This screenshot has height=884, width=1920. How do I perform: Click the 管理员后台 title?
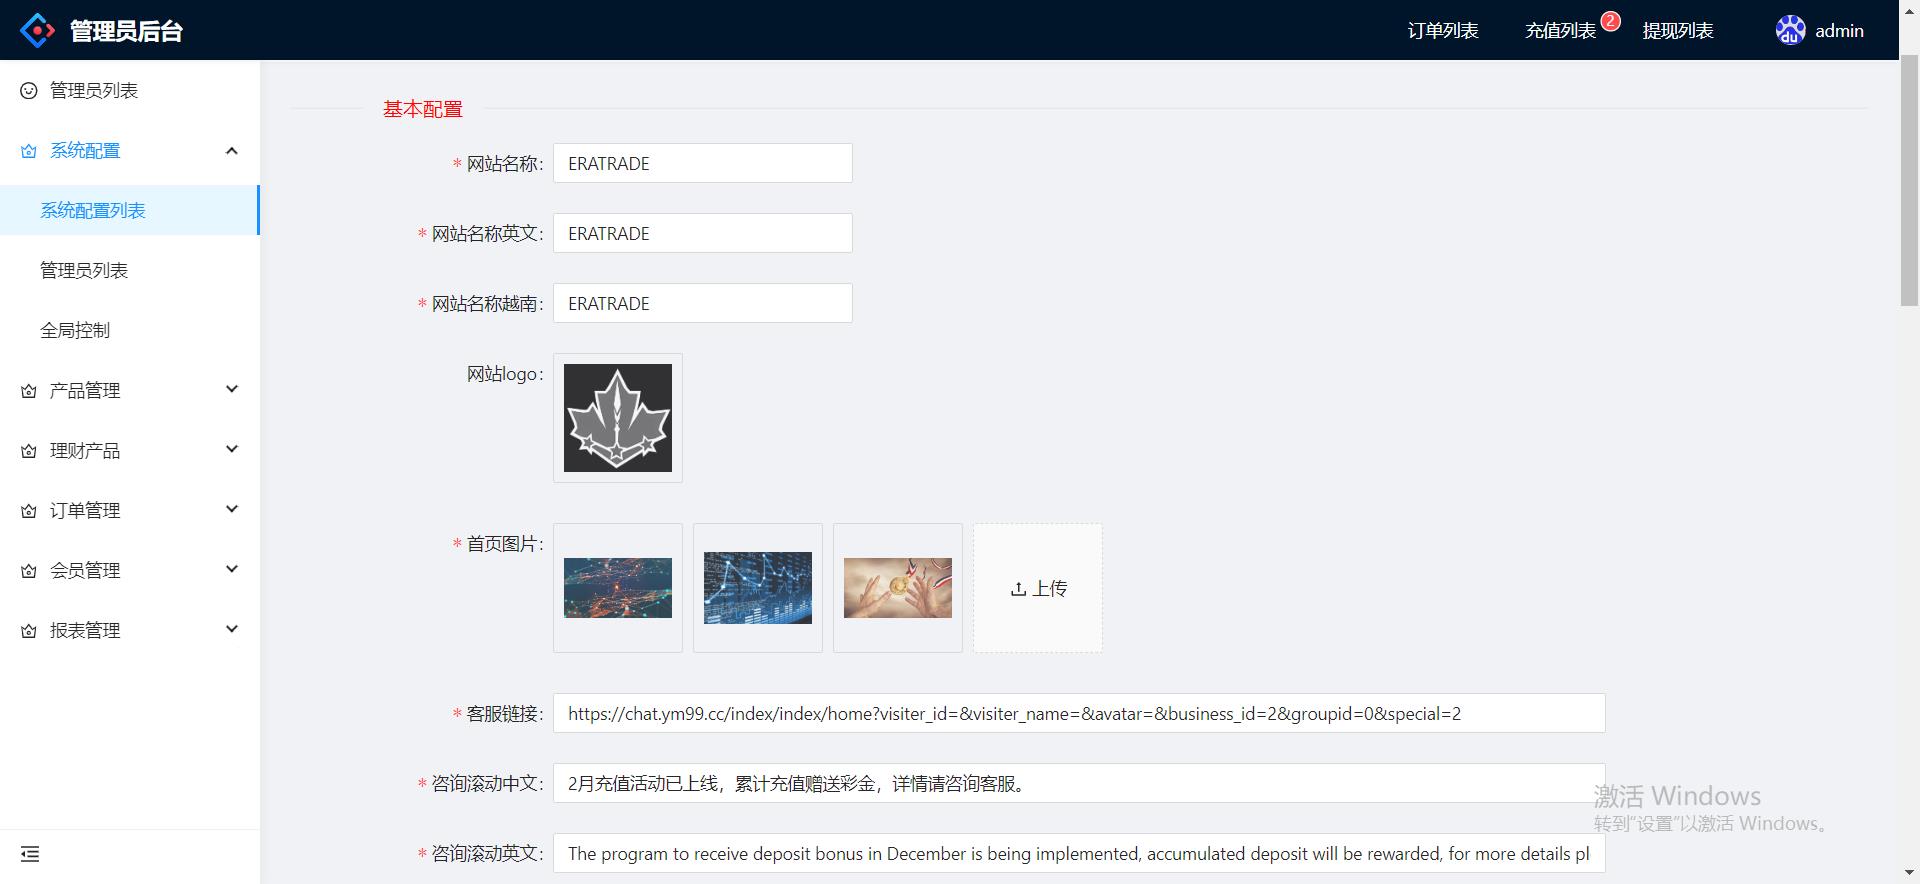click(126, 31)
